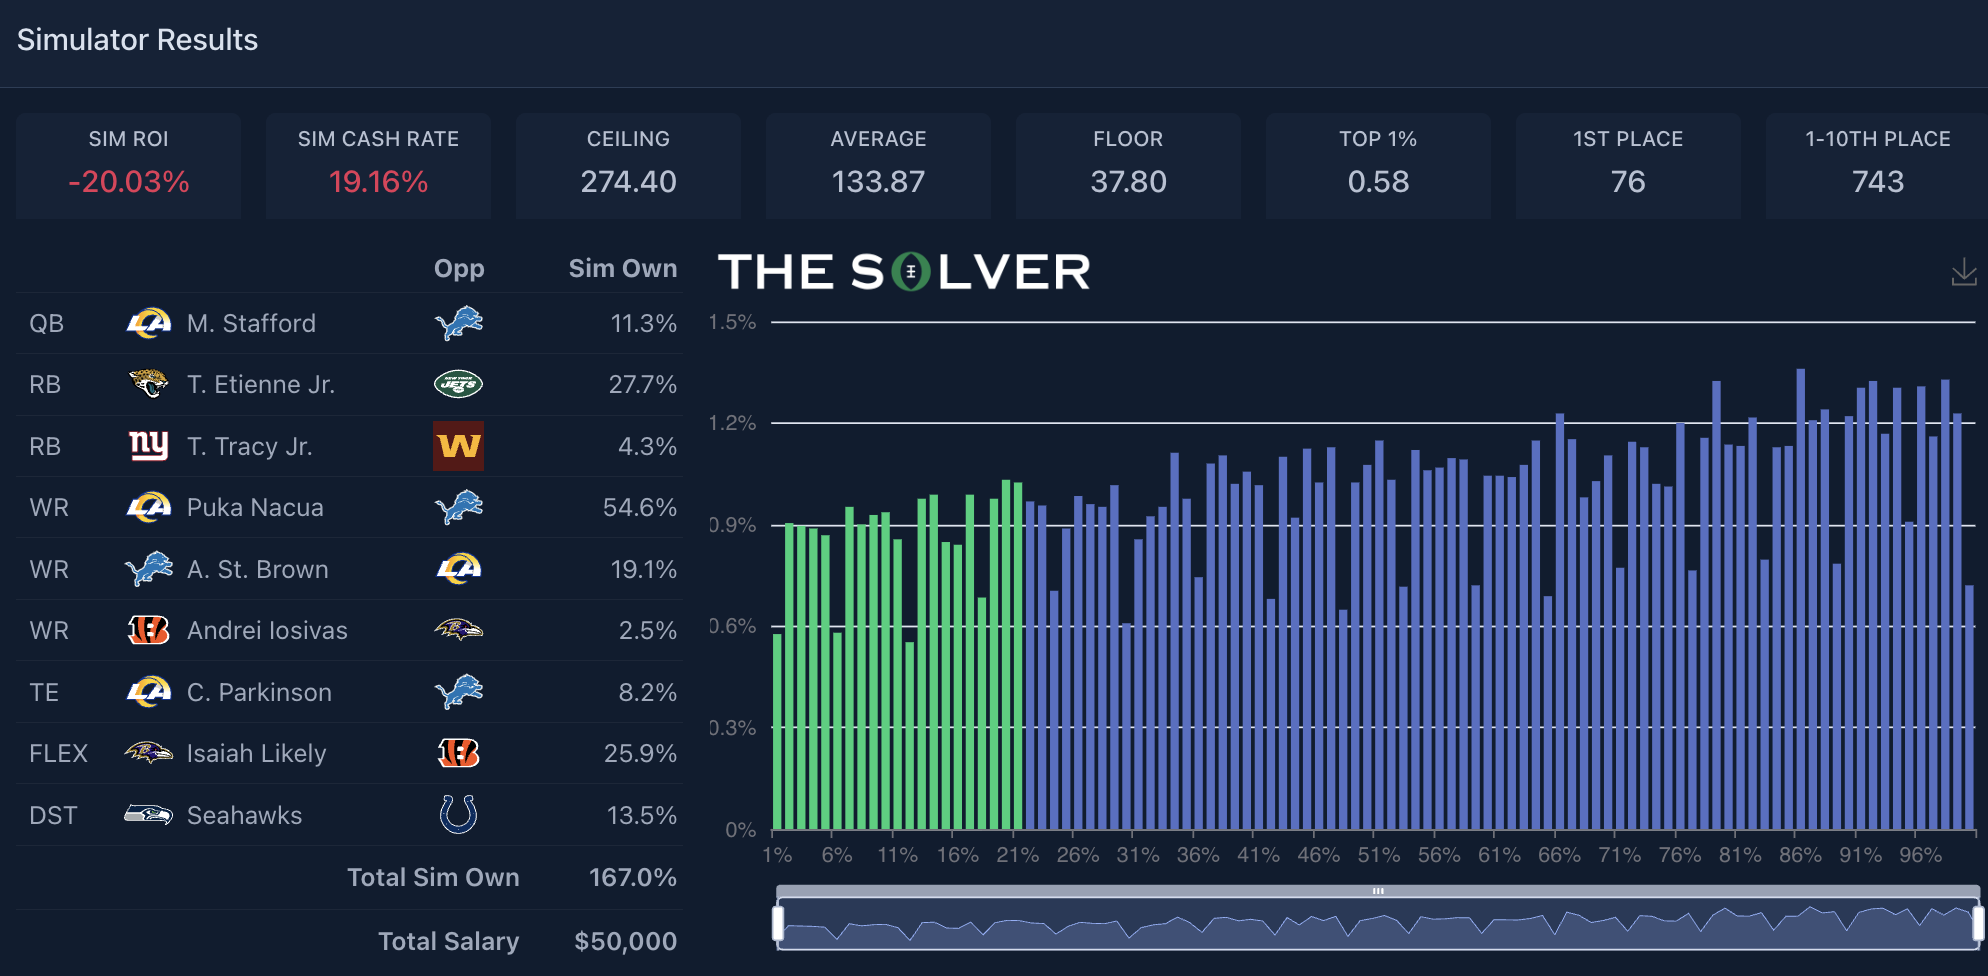Click the top drag bar of the range slider

point(1377,891)
